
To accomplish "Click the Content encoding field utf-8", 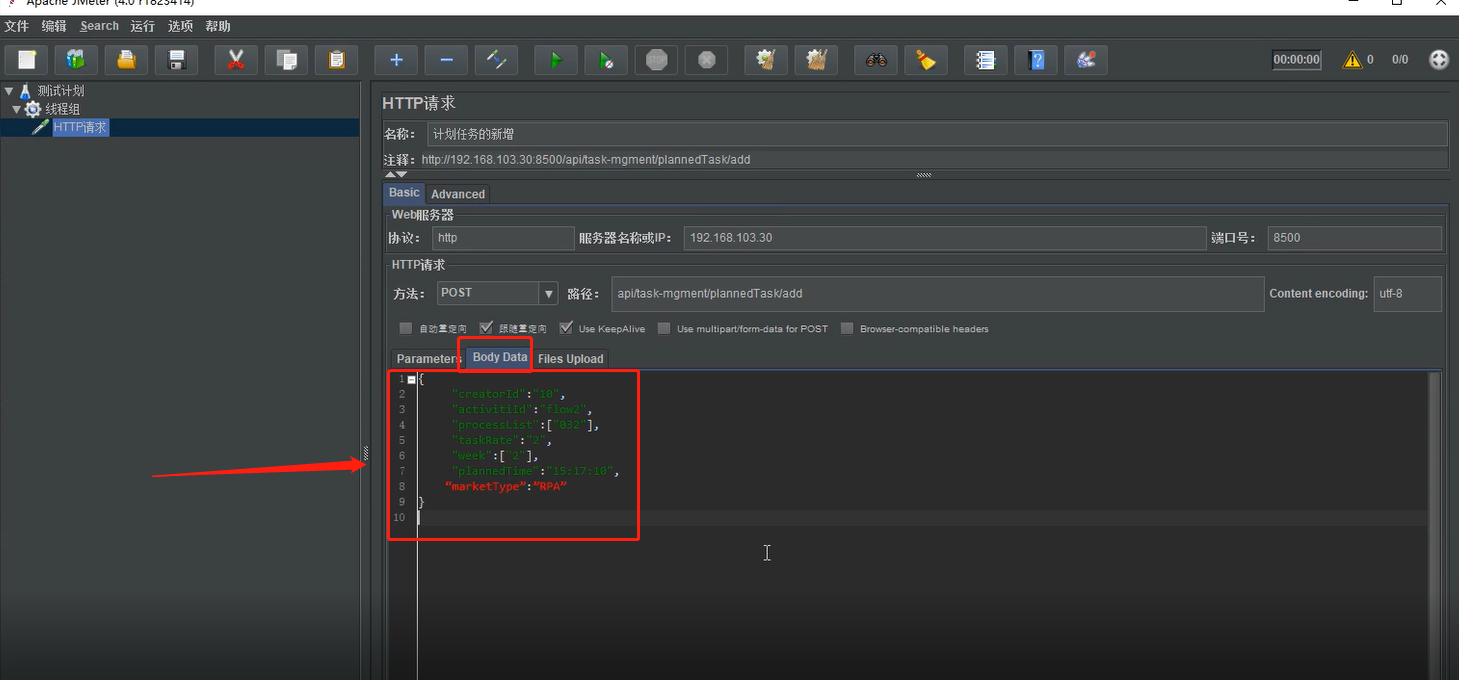I will pyautogui.click(x=1407, y=294).
